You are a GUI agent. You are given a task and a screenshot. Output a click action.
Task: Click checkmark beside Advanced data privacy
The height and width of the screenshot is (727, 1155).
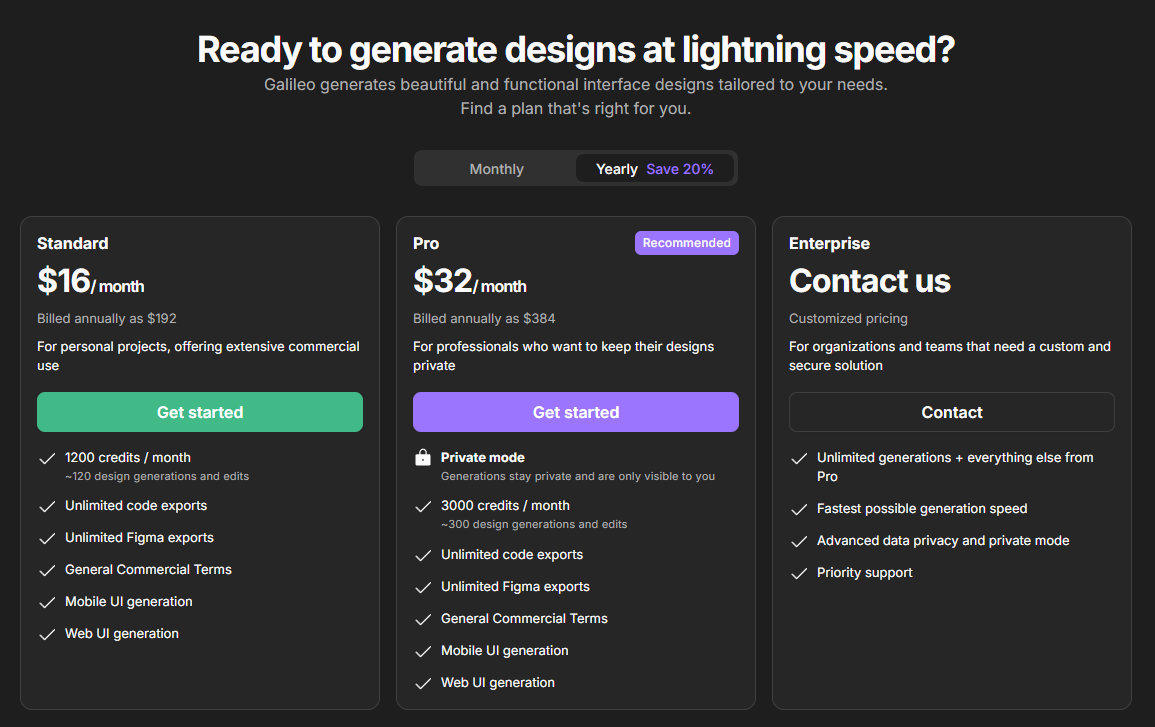coord(799,541)
